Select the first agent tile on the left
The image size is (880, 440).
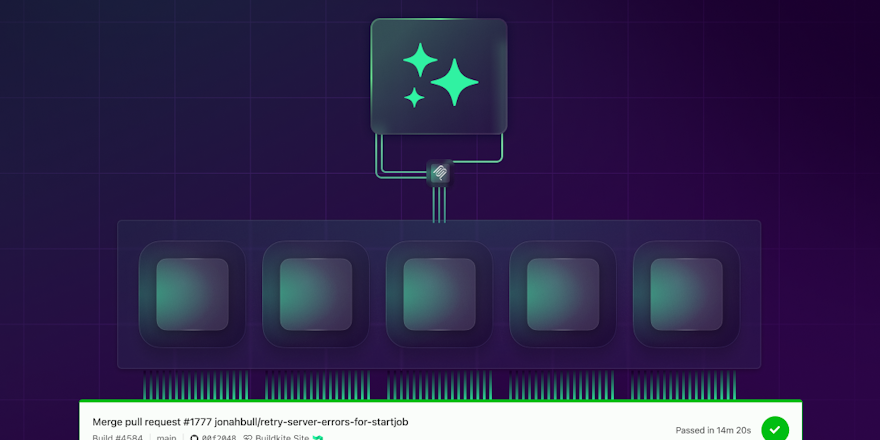tap(192, 294)
